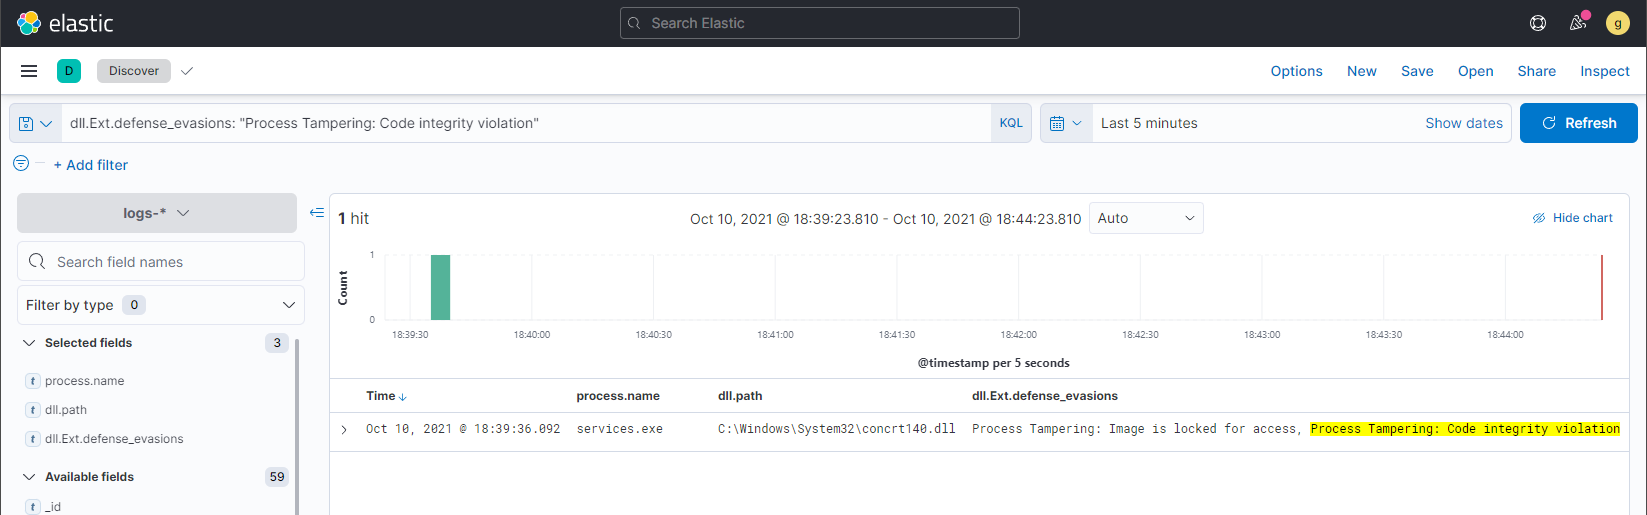Open the user avatar g menu

pos(1618,23)
